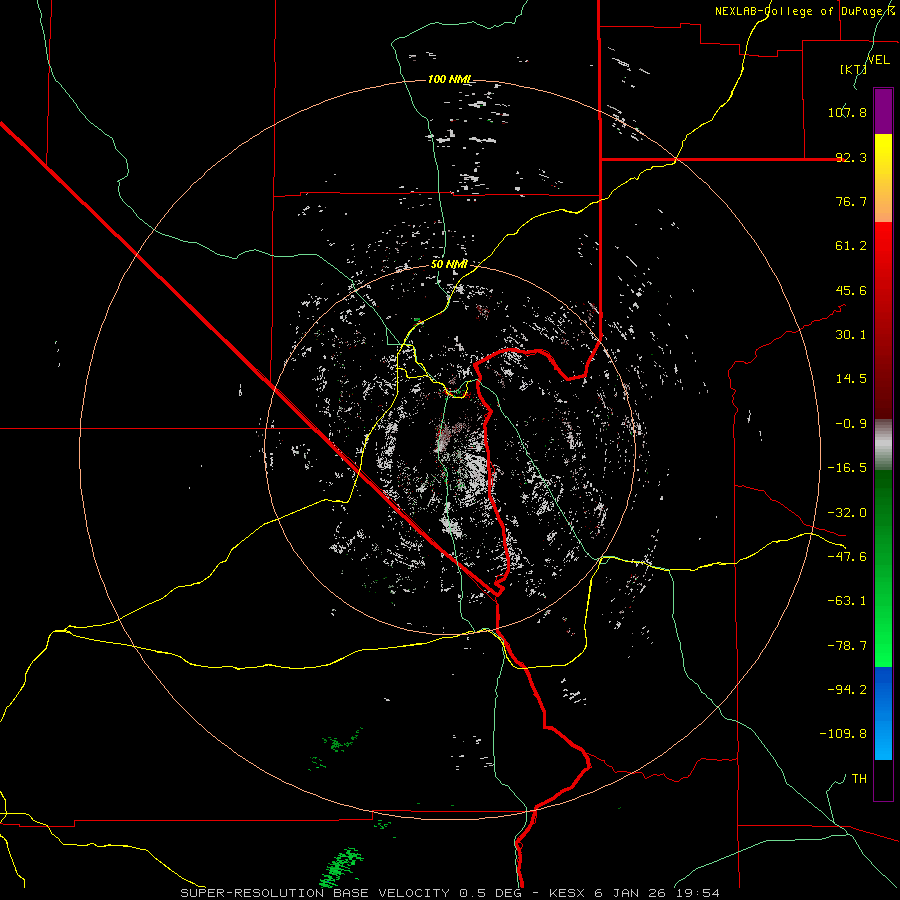
Task: Click the -16.5 scale value
Action: click(847, 468)
